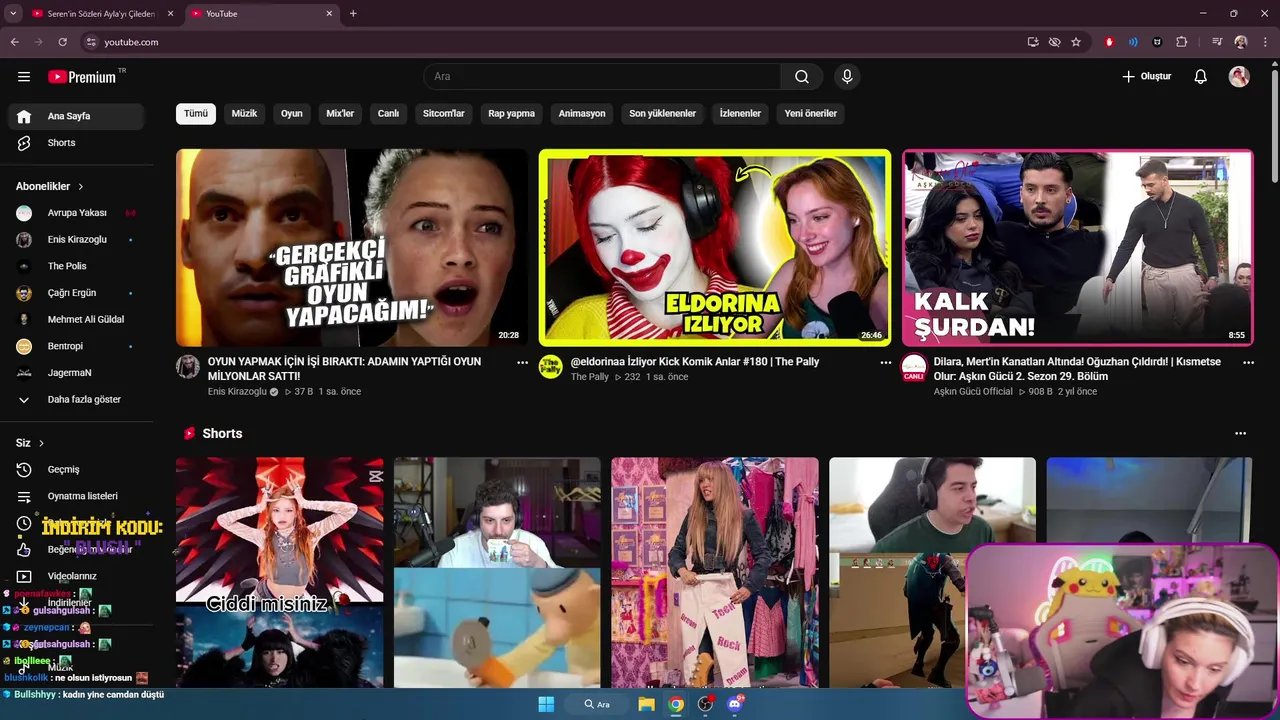Play the KALK ŞURDAN video thumbnail

tap(1077, 247)
